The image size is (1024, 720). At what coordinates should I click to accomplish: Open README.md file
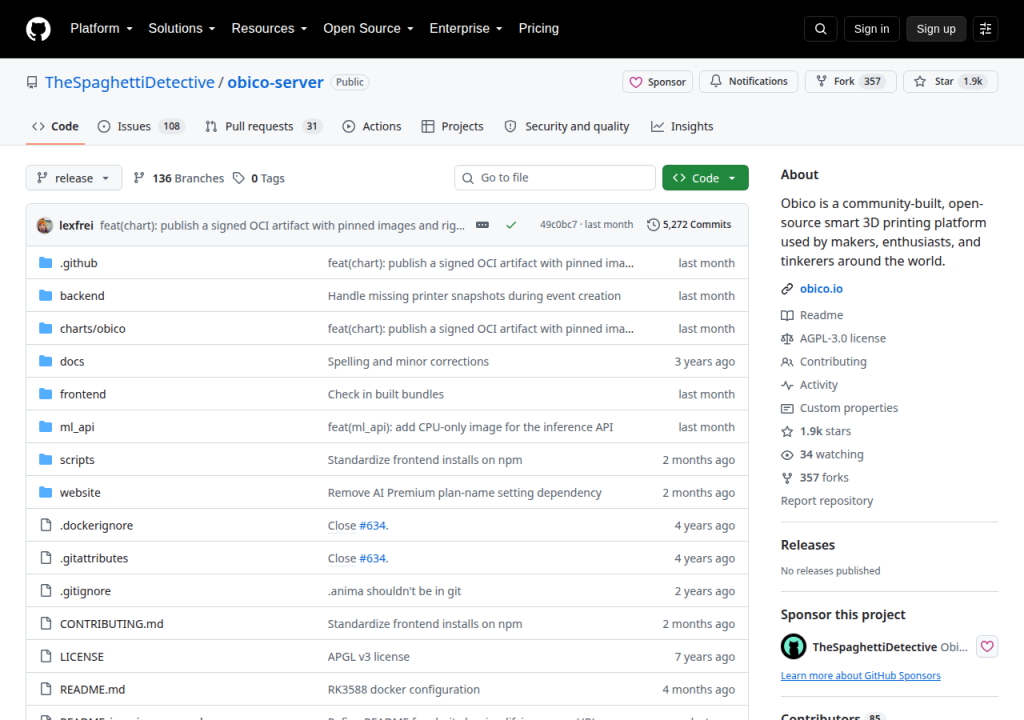coord(92,689)
